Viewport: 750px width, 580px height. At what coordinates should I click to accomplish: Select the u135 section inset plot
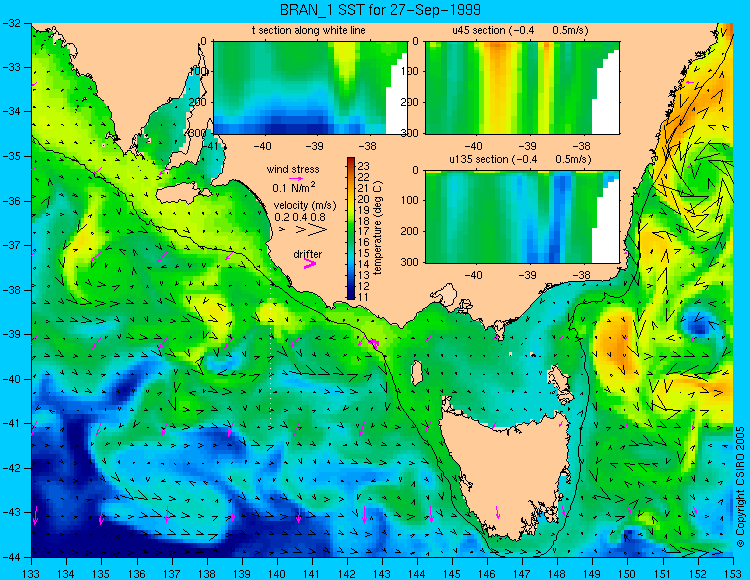point(522,217)
